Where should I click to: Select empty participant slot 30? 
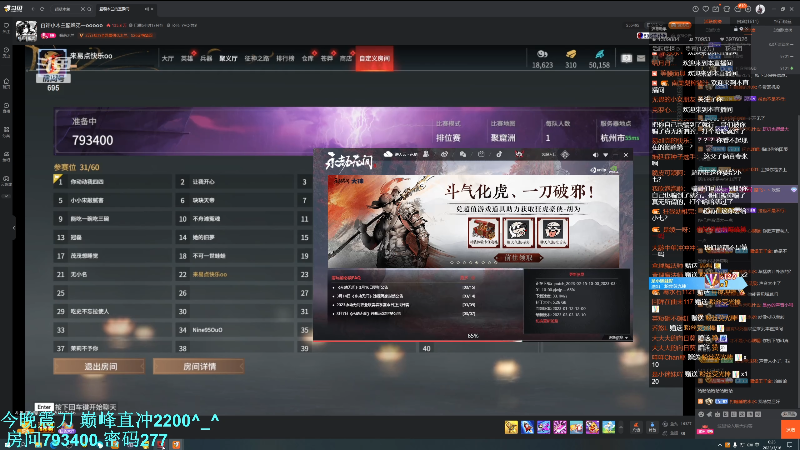click(x=235, y=311)
